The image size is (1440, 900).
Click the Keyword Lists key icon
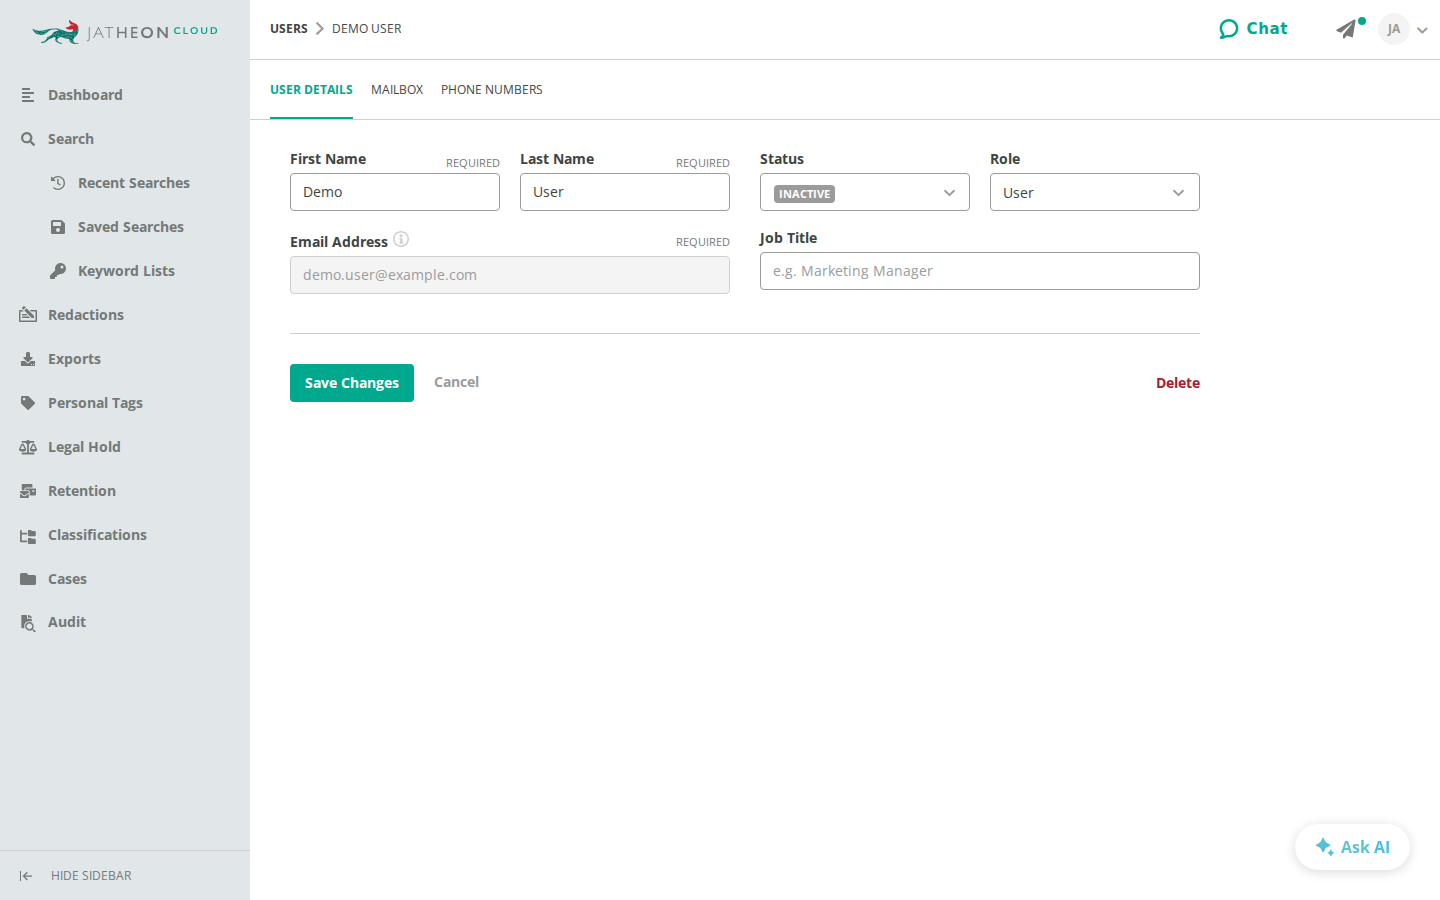[x=58, y=271]
